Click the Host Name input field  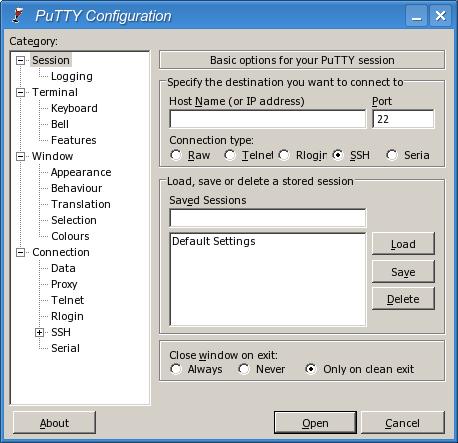tap(268, 119)
